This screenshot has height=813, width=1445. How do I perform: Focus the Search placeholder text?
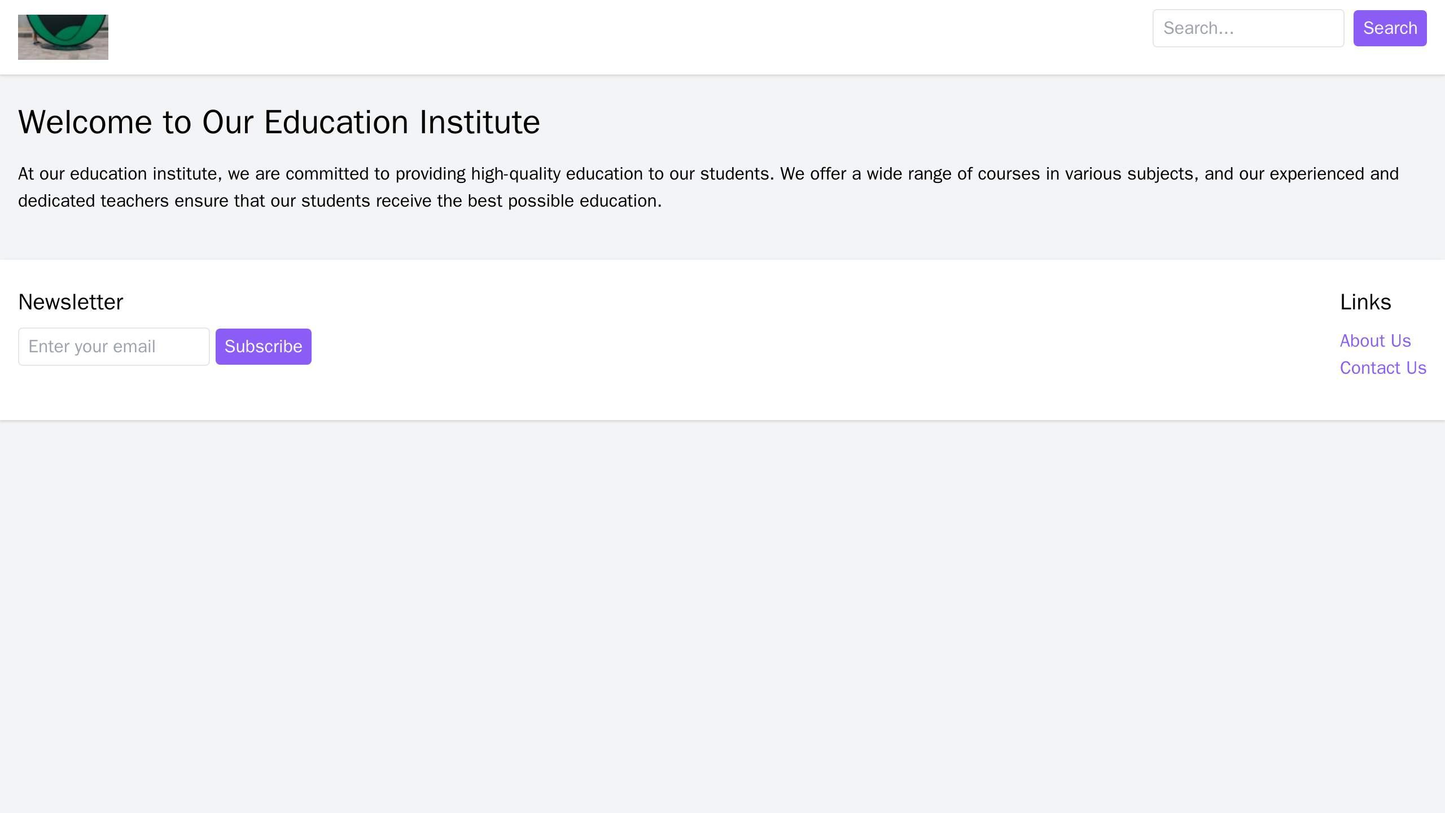click(x=1247, y=28)
